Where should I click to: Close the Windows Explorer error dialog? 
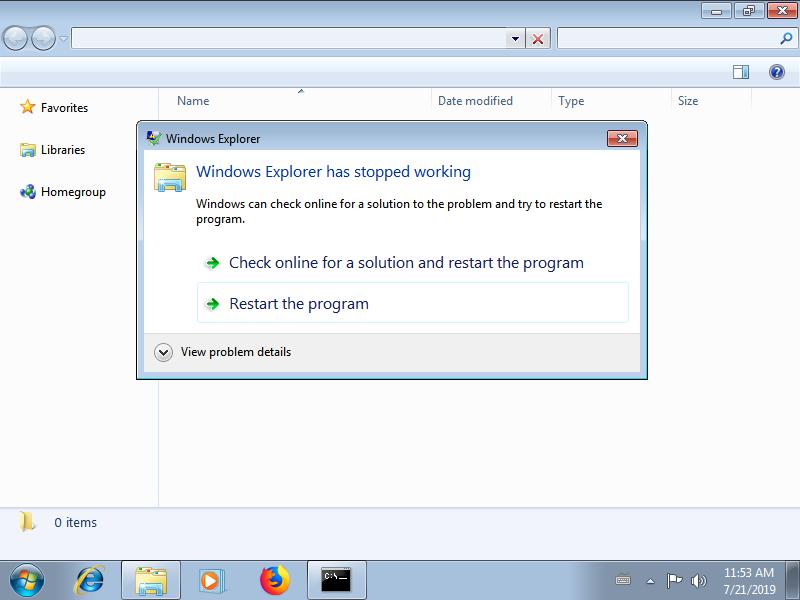[622, 138]
